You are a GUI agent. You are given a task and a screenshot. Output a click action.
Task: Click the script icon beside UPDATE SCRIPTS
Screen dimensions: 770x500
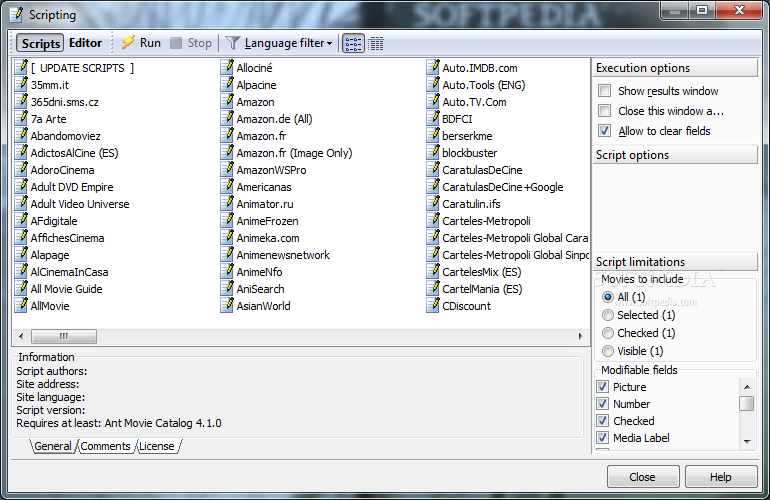pos(21,67)
